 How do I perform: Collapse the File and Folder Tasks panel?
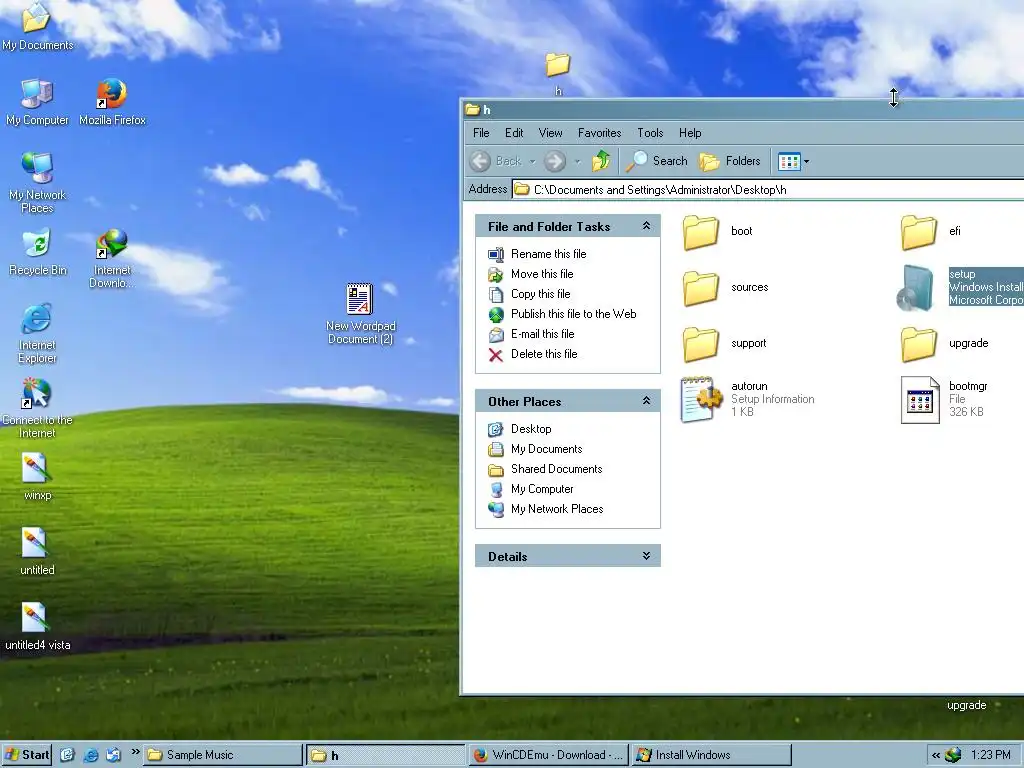646,226
